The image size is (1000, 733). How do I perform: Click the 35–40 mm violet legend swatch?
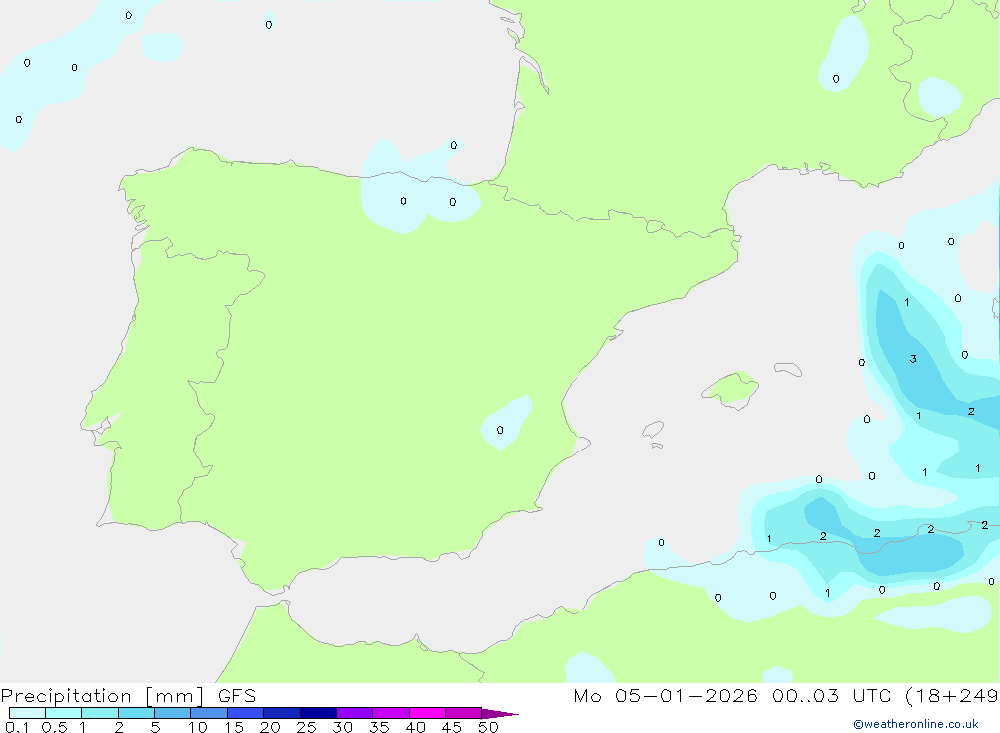391,713
